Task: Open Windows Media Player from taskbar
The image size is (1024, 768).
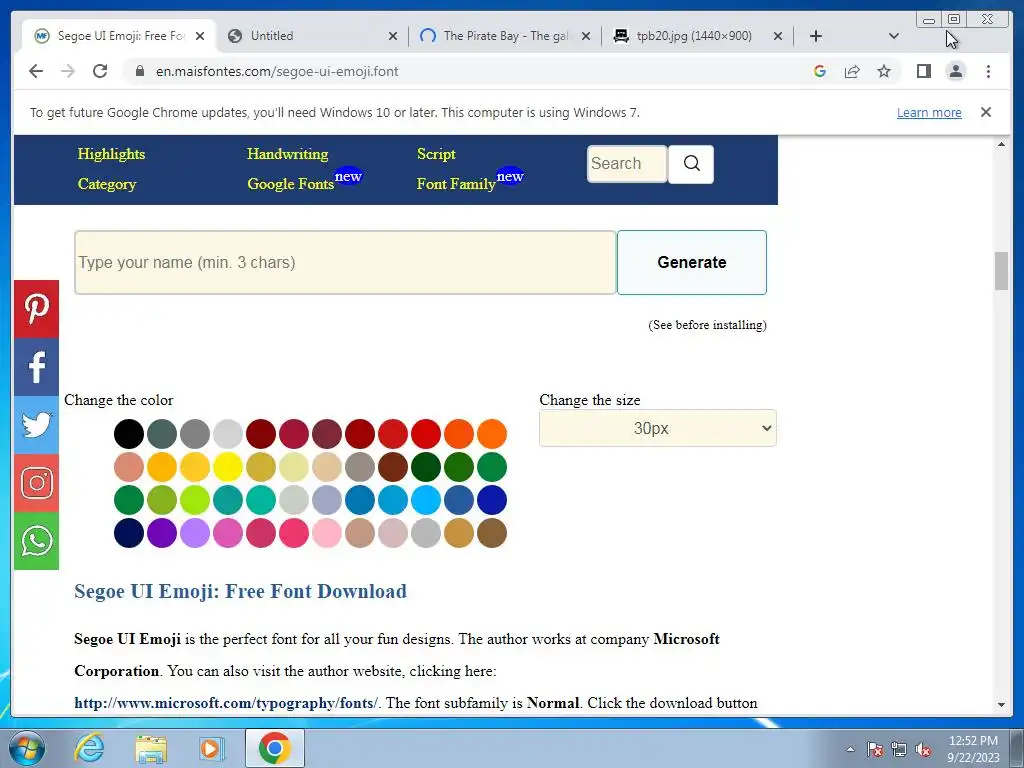Action: pos(212,748)
